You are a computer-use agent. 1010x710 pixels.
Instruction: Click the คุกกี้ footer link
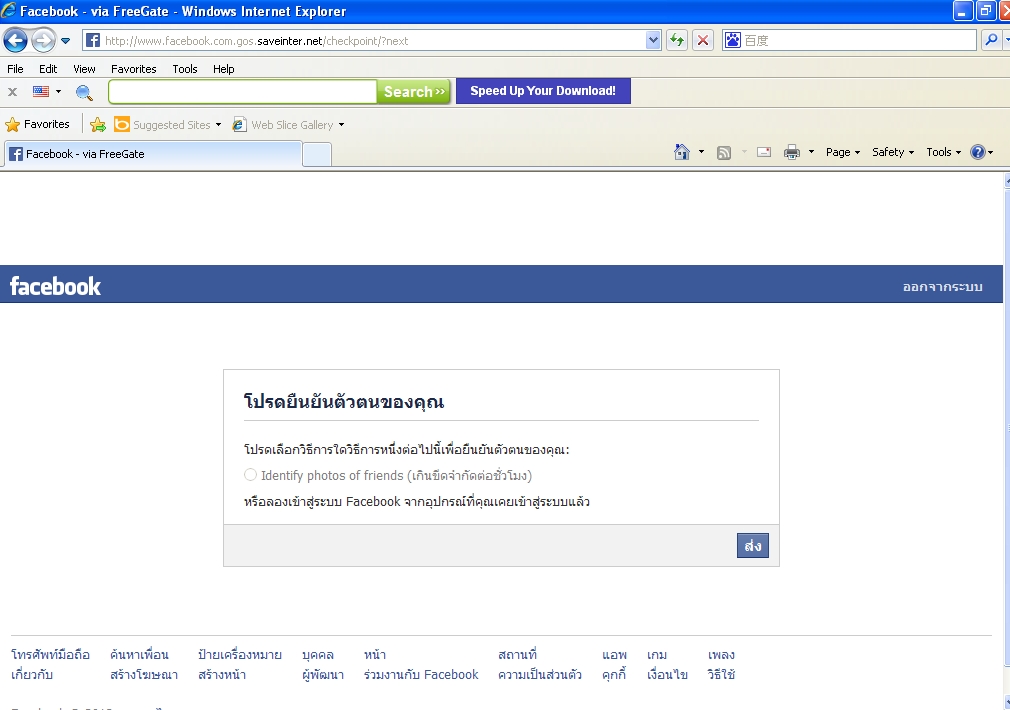tap(615, 675)
